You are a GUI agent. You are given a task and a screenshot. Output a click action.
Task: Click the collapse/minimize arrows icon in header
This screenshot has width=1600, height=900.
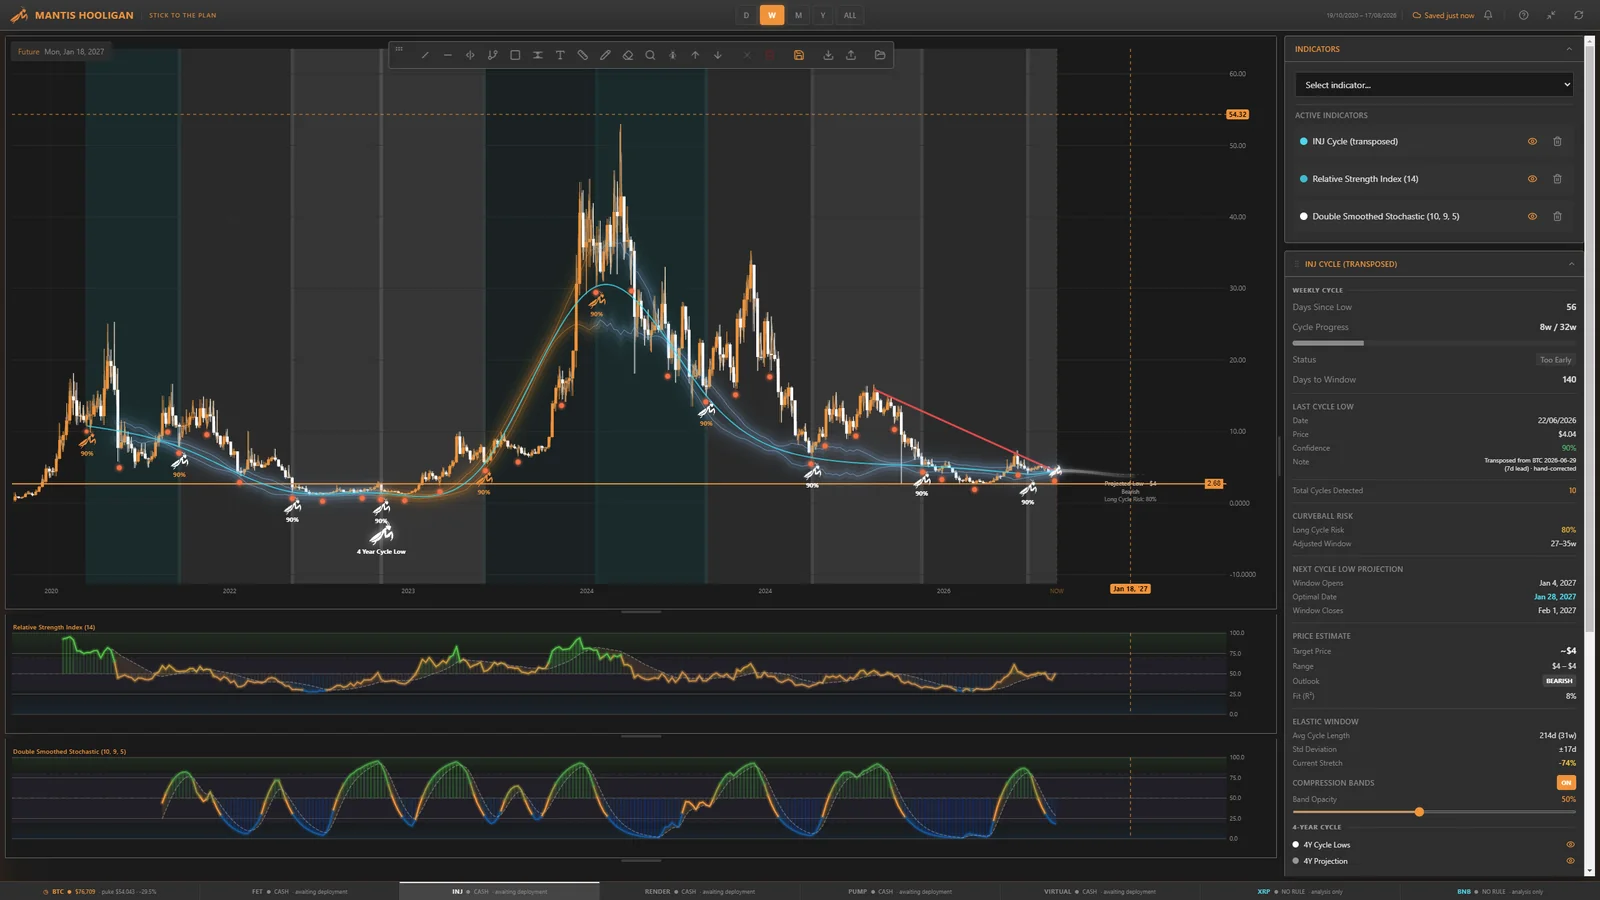(1551, 15)
